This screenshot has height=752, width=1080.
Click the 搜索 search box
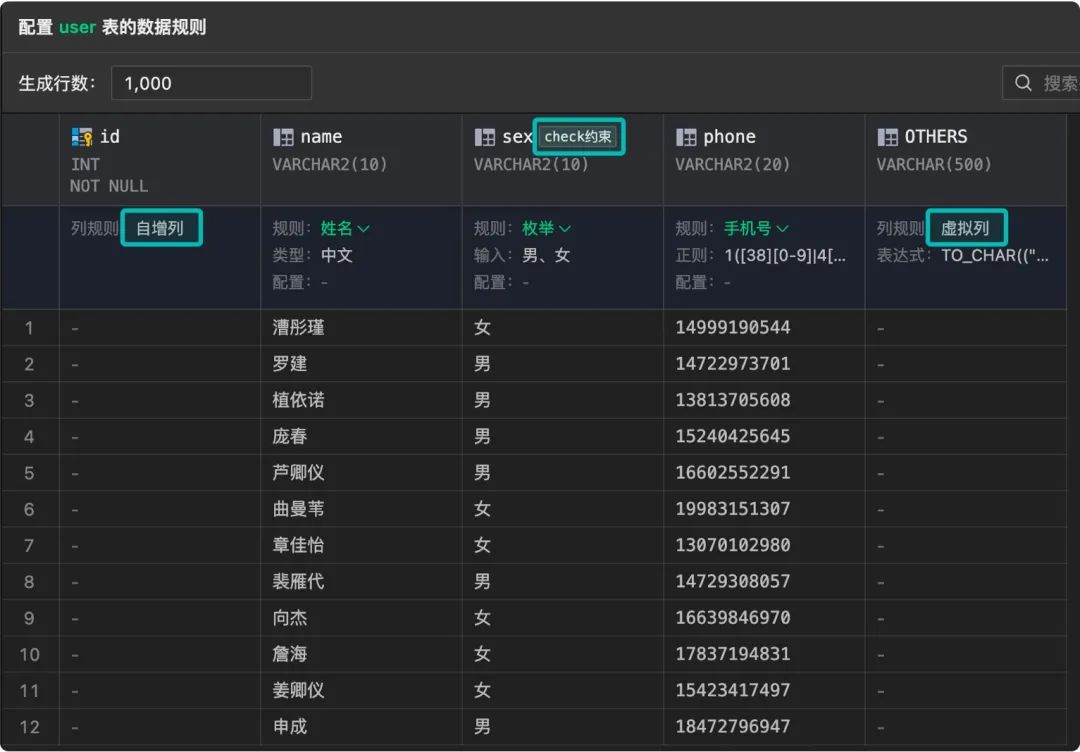point(1041,83)
